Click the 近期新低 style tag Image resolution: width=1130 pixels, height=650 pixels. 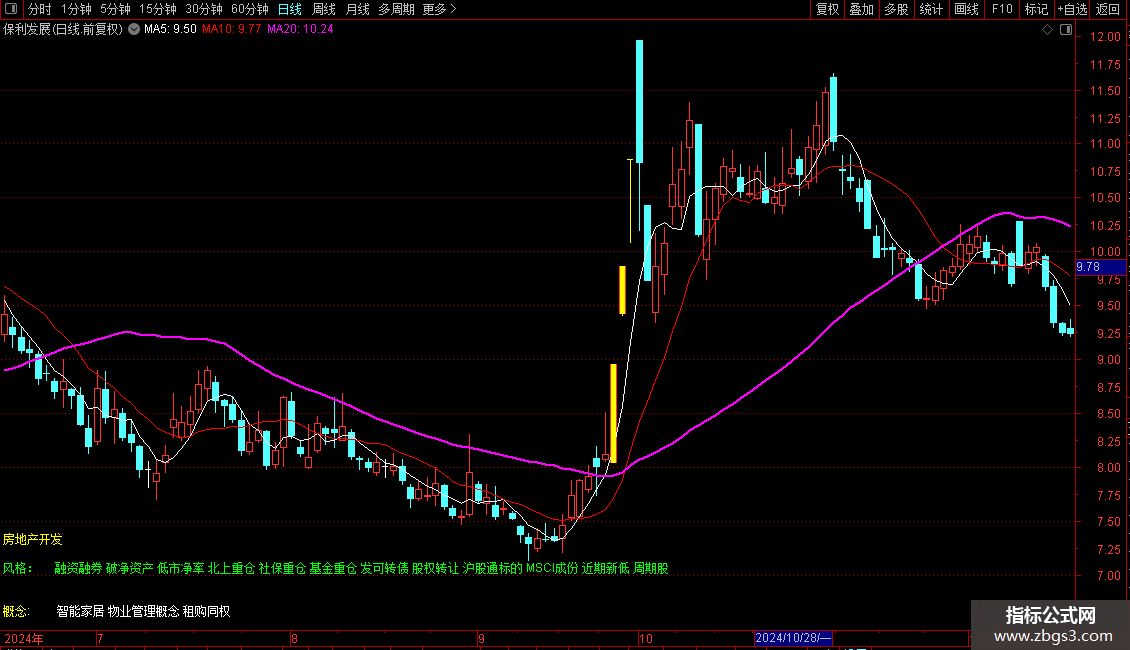pyautogui.click(x=606, y=569)
